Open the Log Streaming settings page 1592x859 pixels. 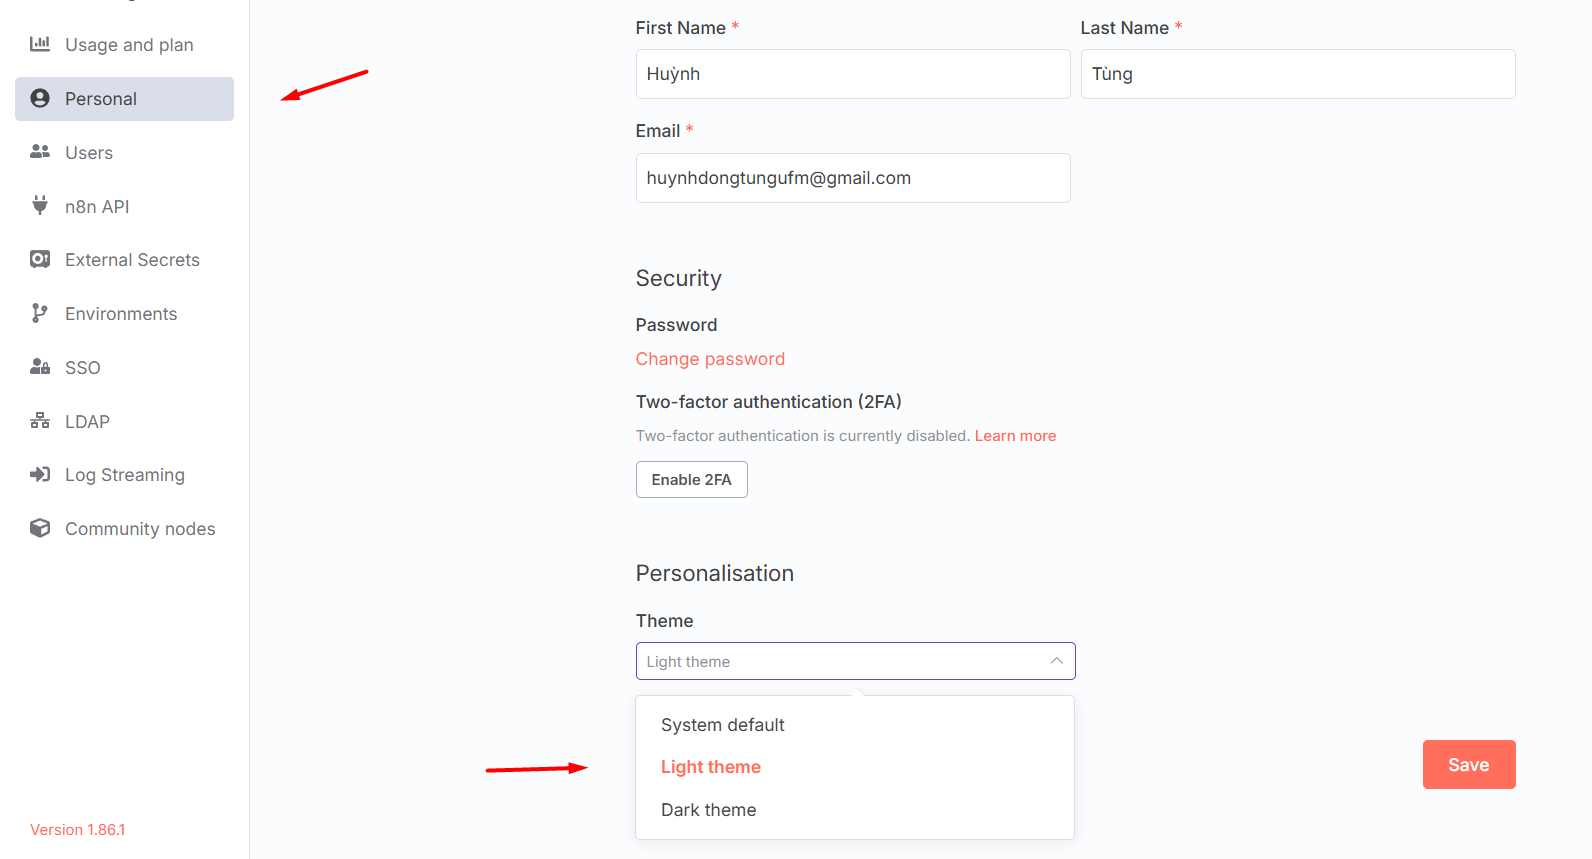point(124,475)
